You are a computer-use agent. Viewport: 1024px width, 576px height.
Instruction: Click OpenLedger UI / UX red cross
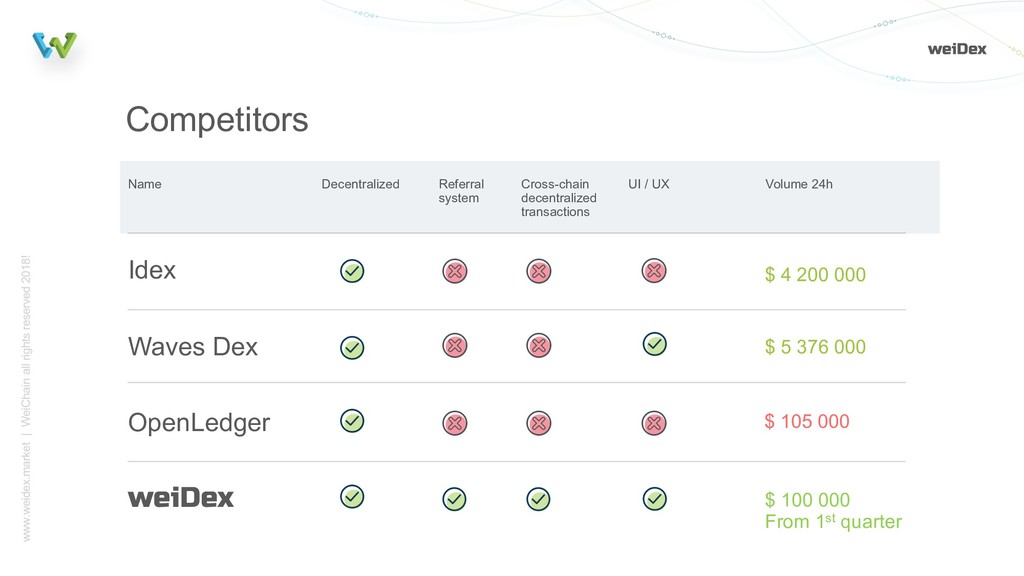point(654,423)
